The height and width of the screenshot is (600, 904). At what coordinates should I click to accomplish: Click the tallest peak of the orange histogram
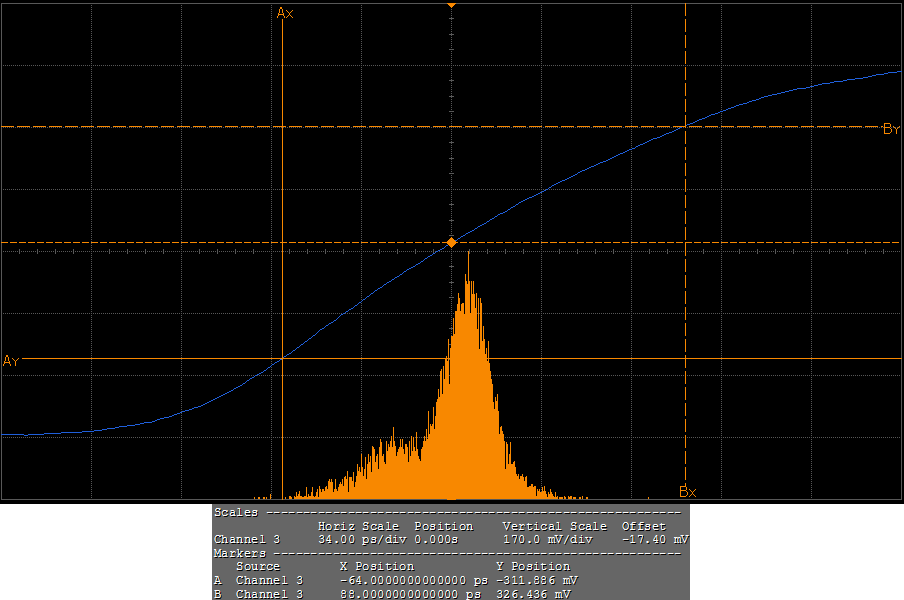pos(468,256)
